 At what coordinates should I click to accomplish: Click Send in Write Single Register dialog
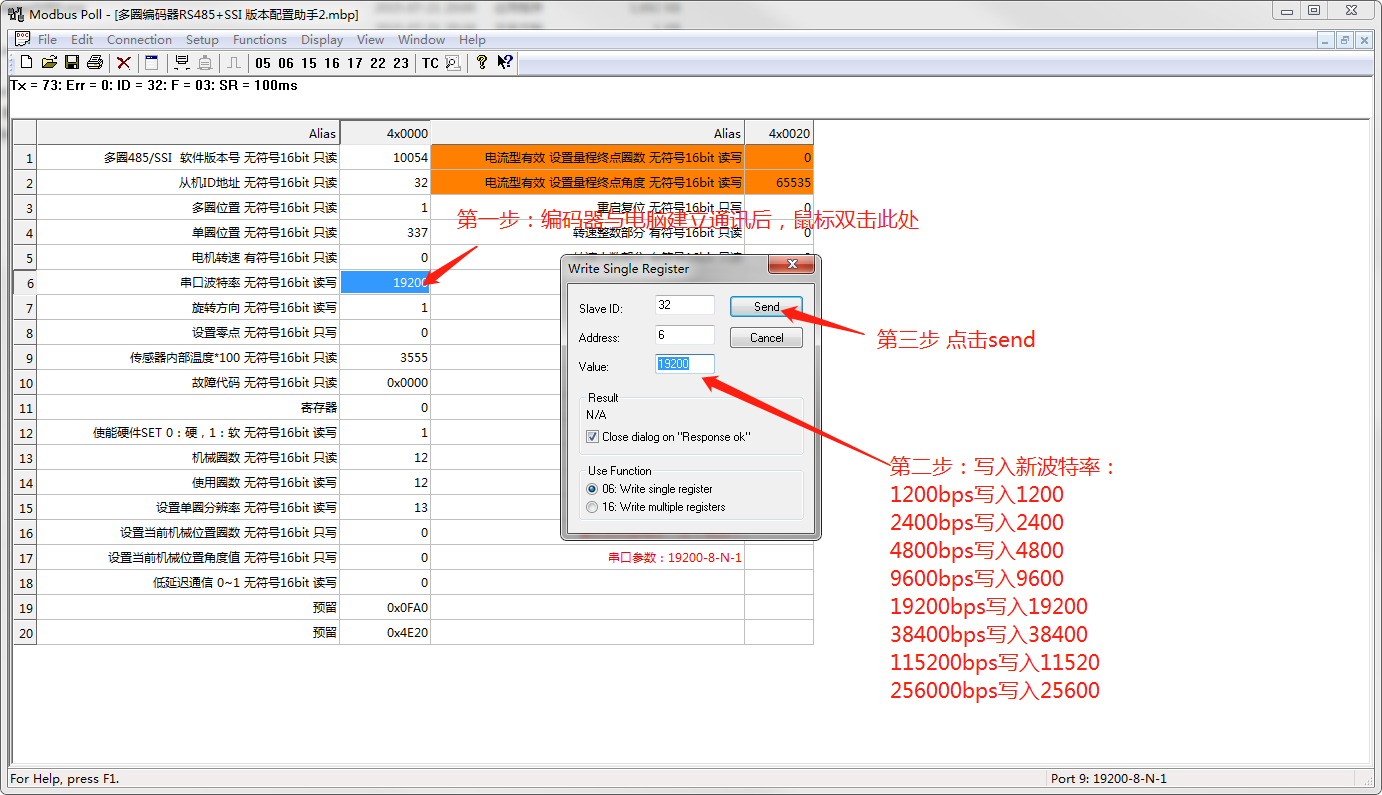coord(766,307)
